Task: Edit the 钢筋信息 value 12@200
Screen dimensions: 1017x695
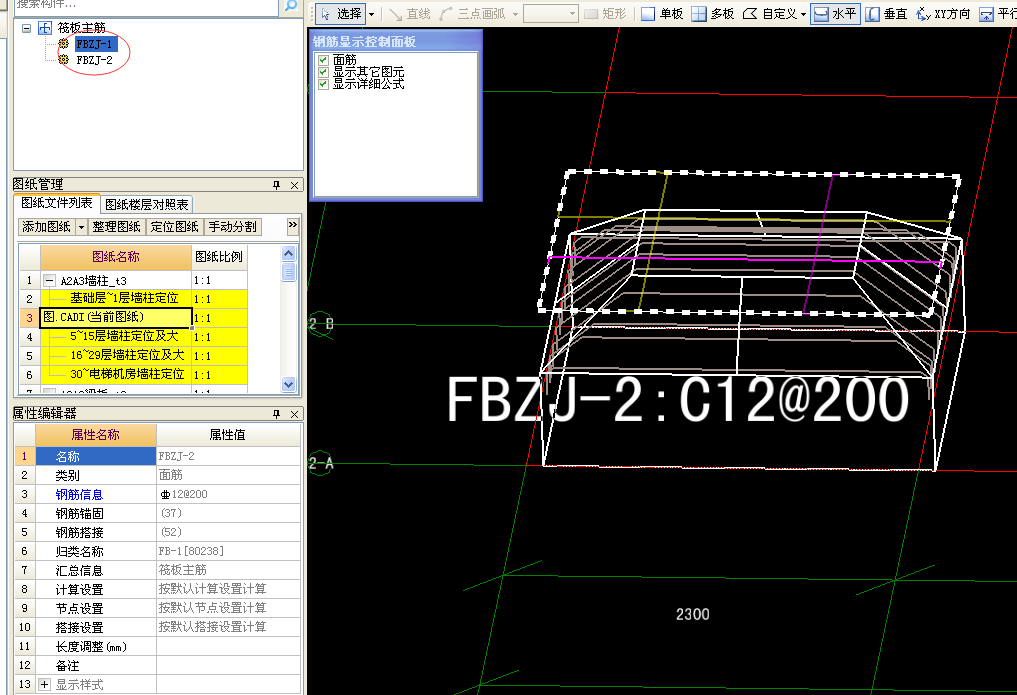Action: [x=228, y=494]
